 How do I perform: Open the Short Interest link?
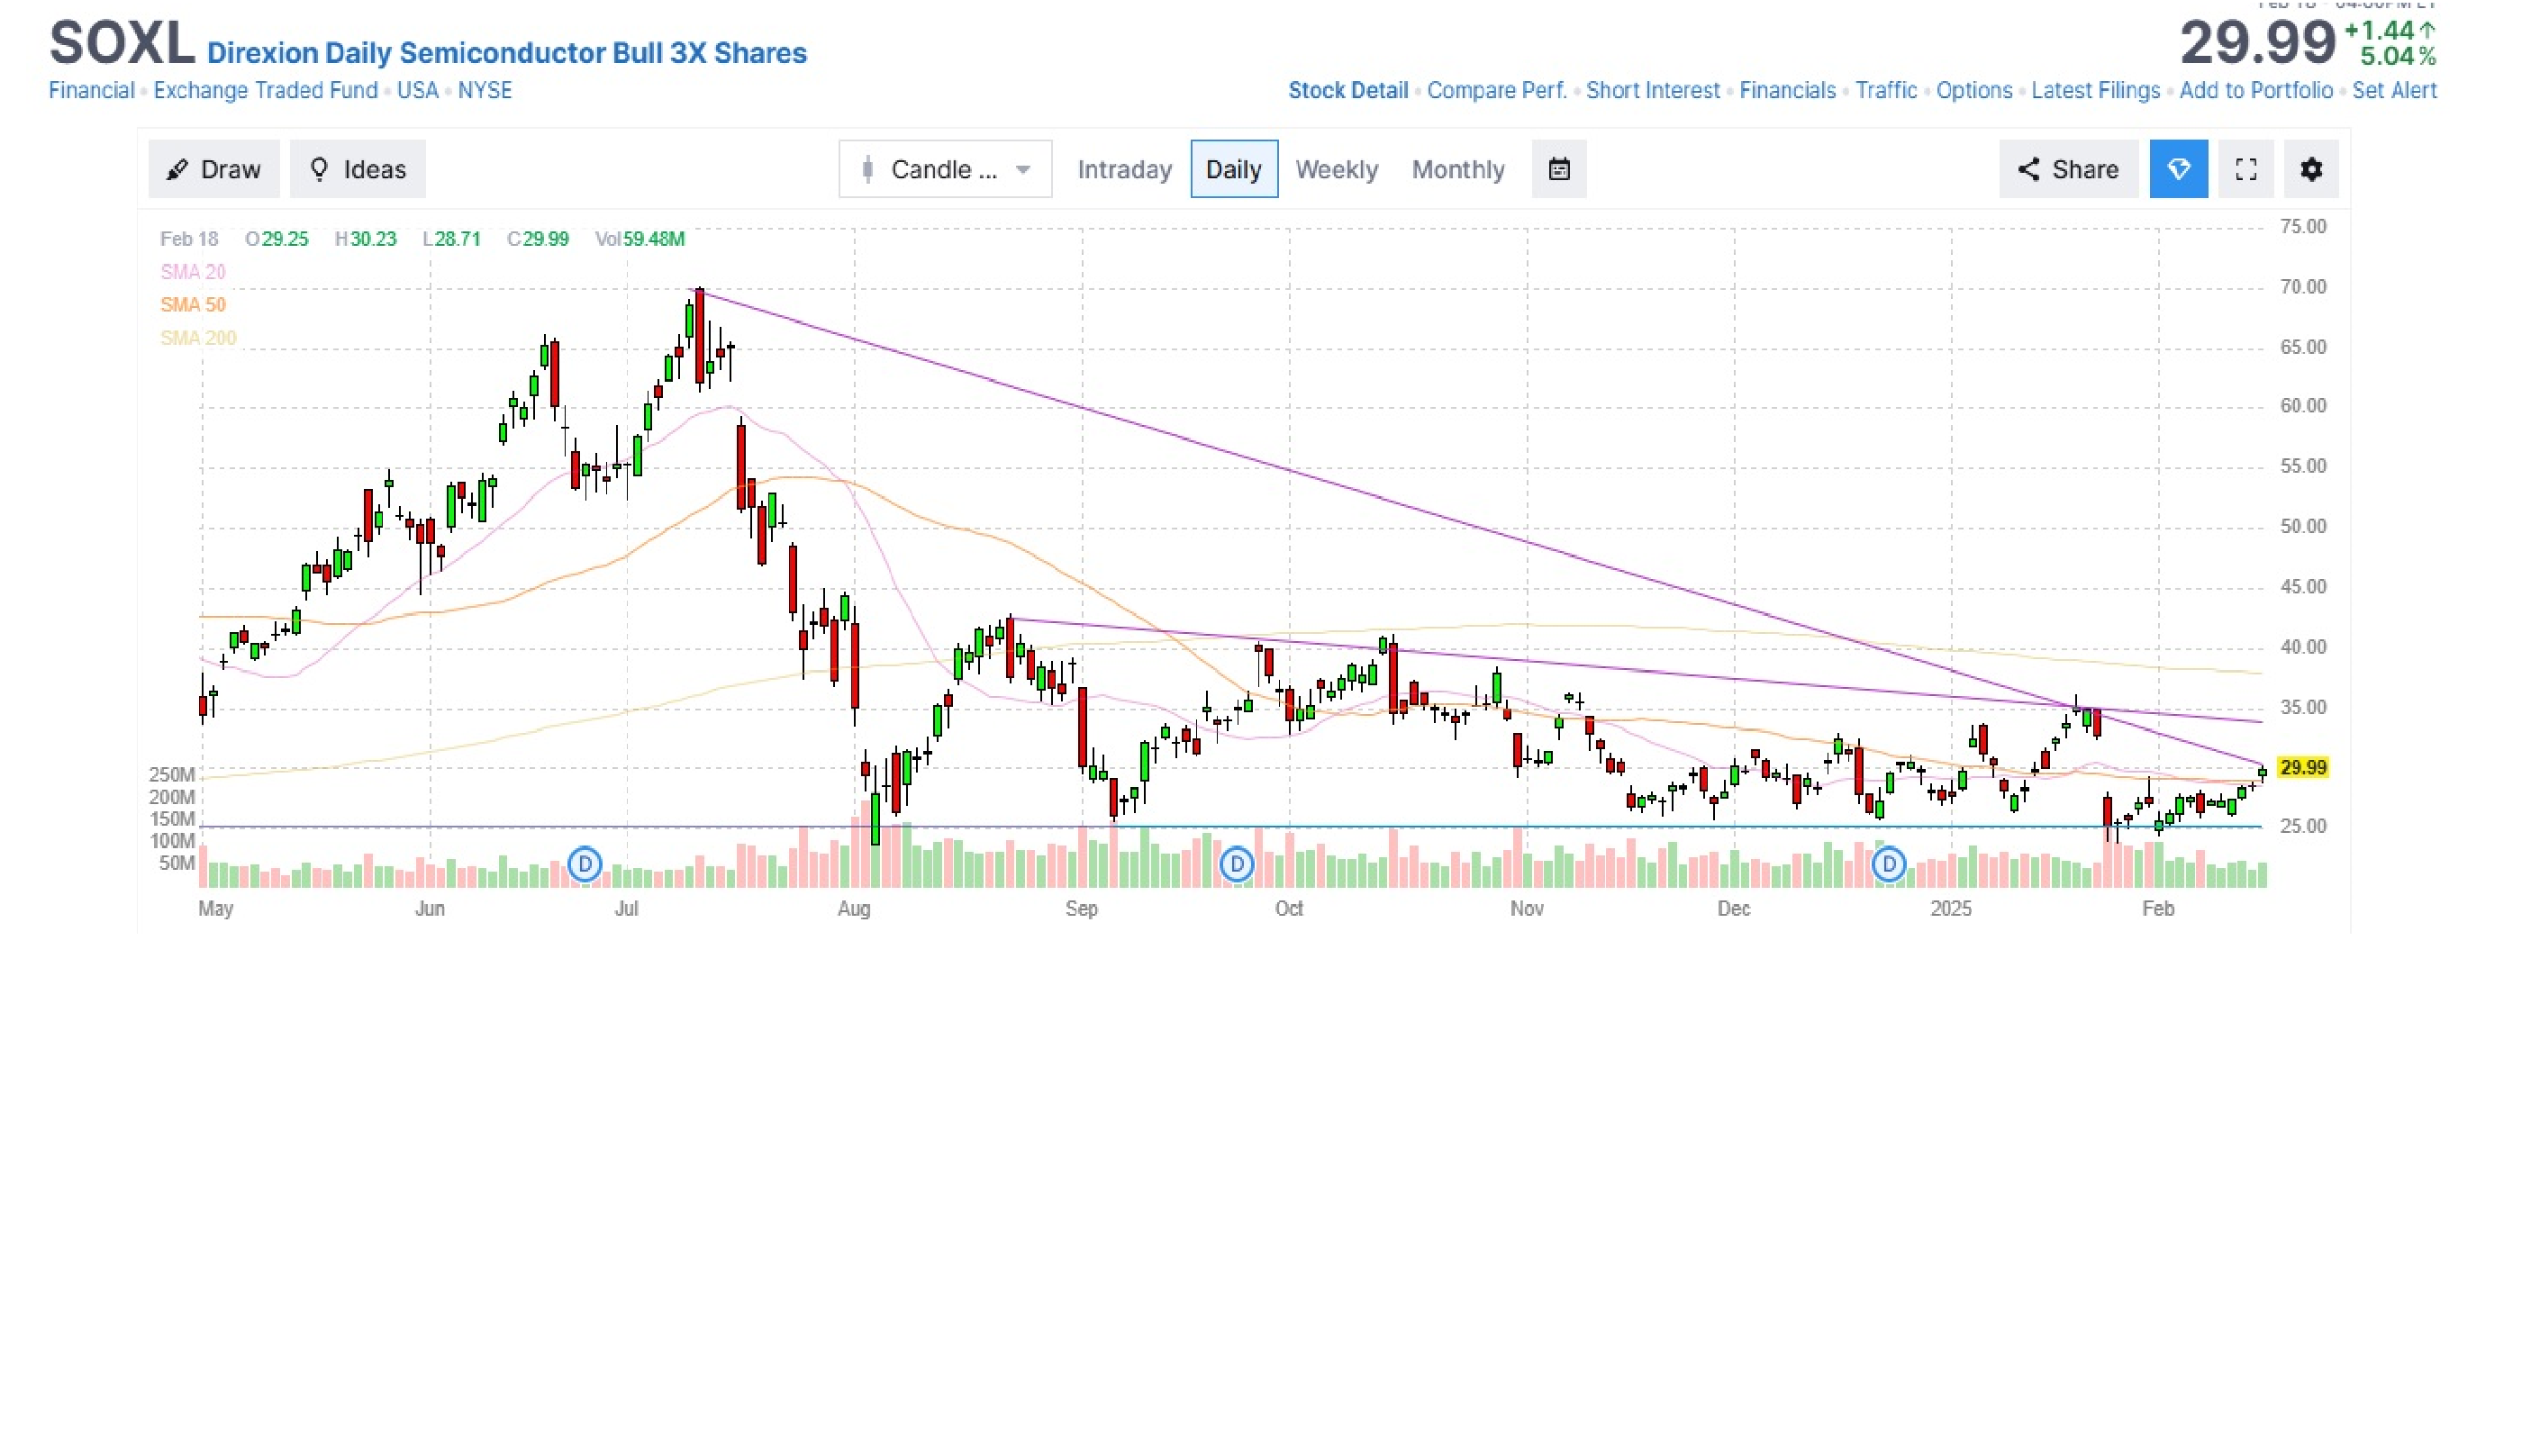pos(1652,90)
